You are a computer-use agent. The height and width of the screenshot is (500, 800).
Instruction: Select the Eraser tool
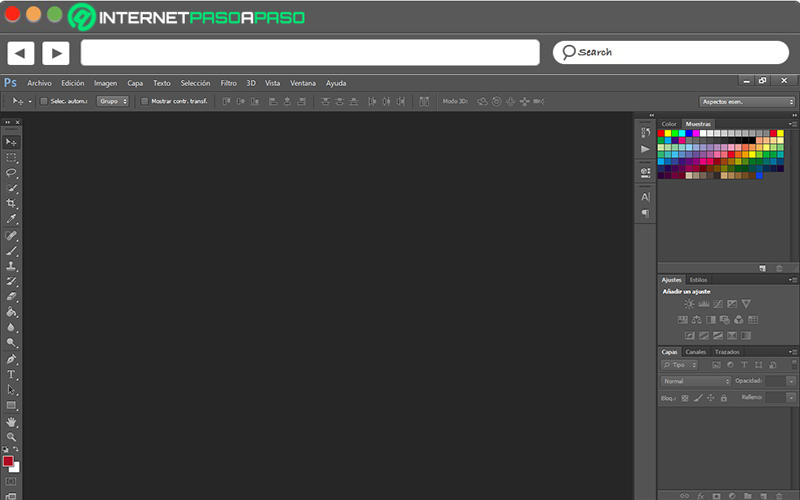pos(11,296)
